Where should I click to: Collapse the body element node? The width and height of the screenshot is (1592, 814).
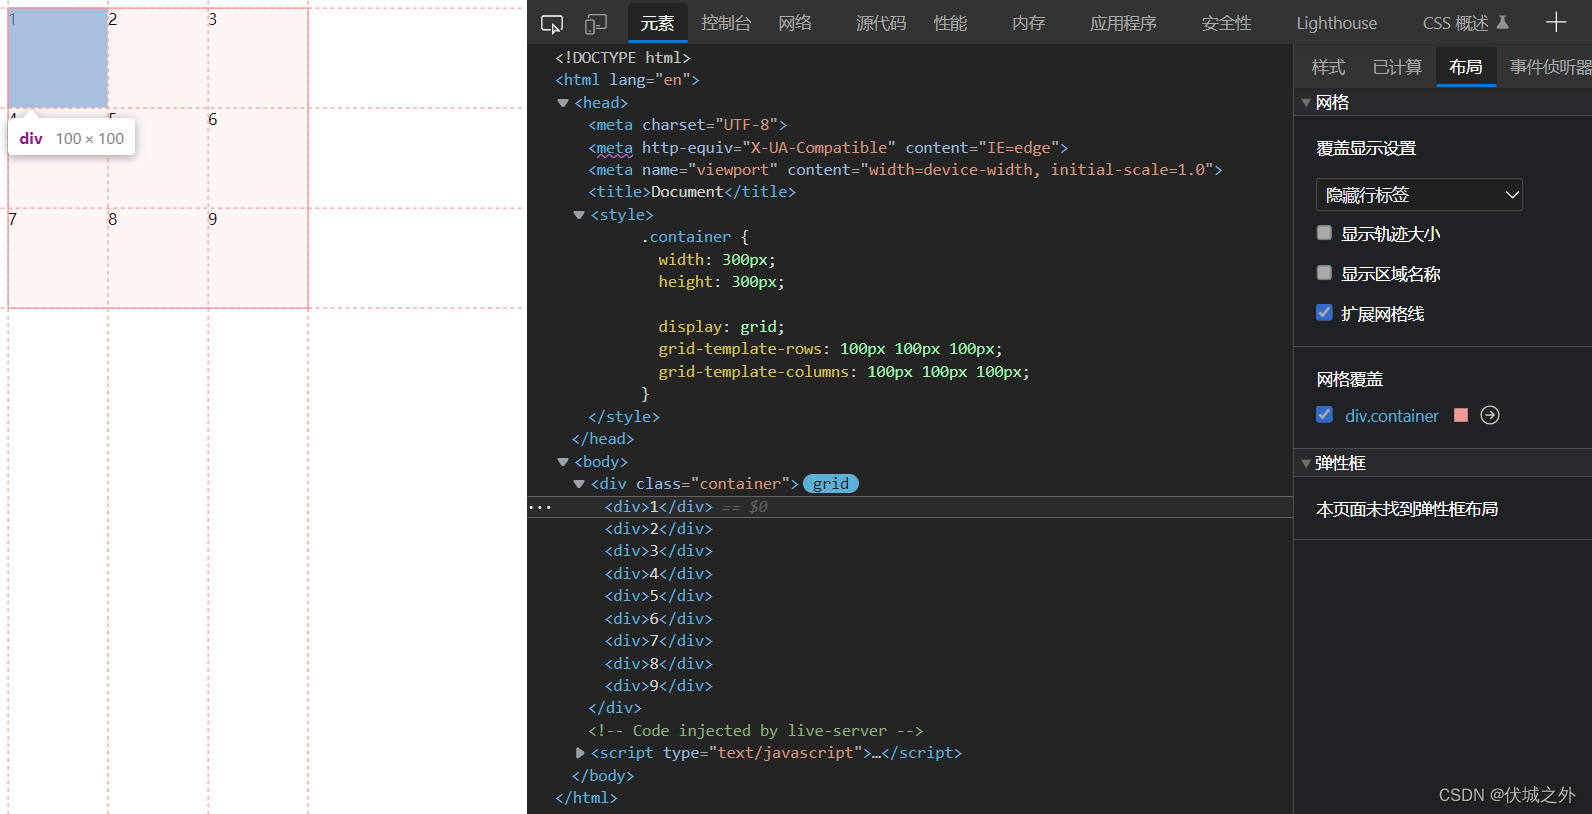[563, 462]
